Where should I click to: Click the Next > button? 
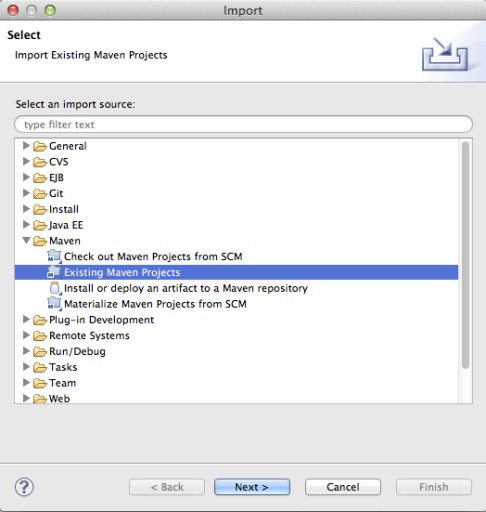pyautogui.click(x=252, y=487)
